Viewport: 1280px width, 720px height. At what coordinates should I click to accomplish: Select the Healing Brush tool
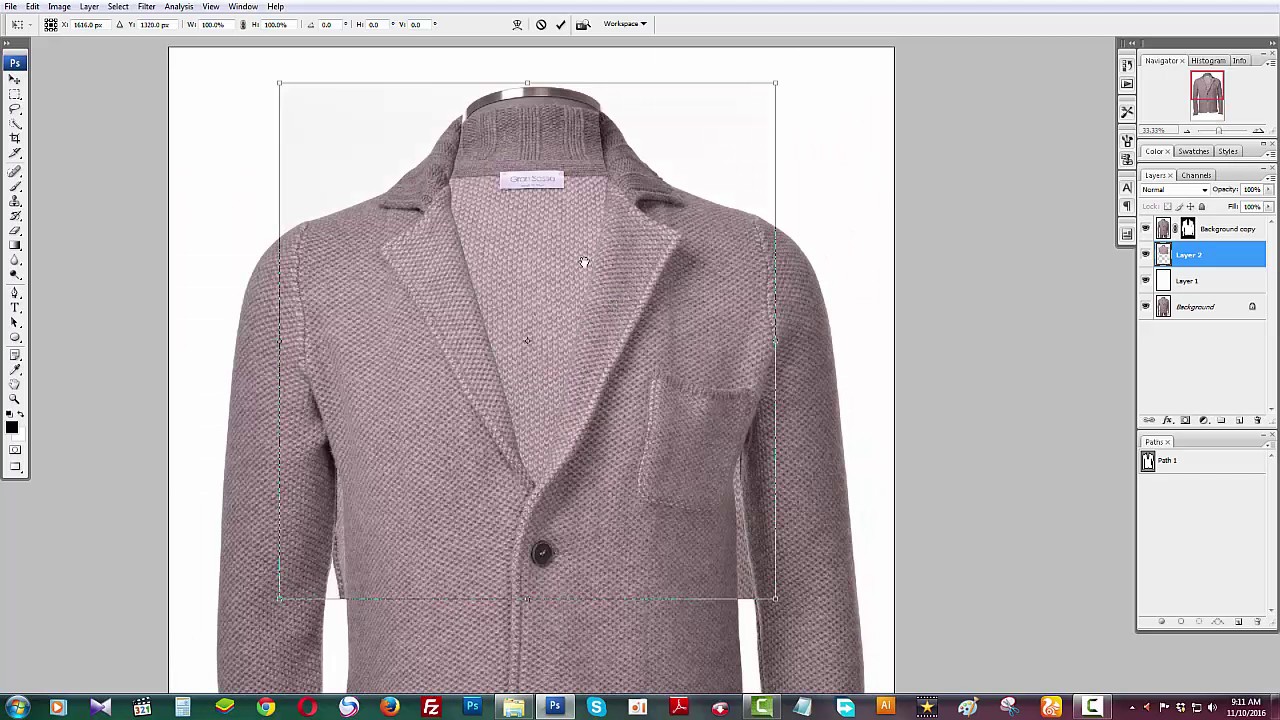coord(15,172)
